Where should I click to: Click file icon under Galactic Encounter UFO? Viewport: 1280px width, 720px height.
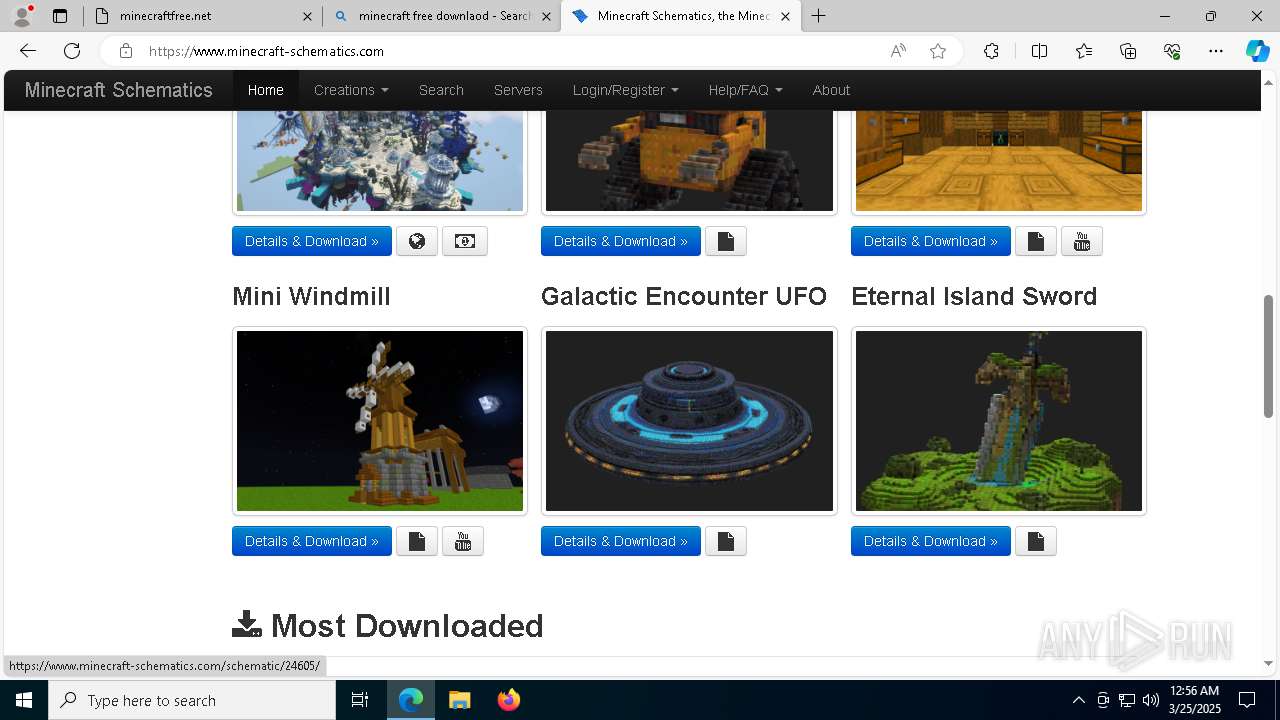[x=726, y=541]
